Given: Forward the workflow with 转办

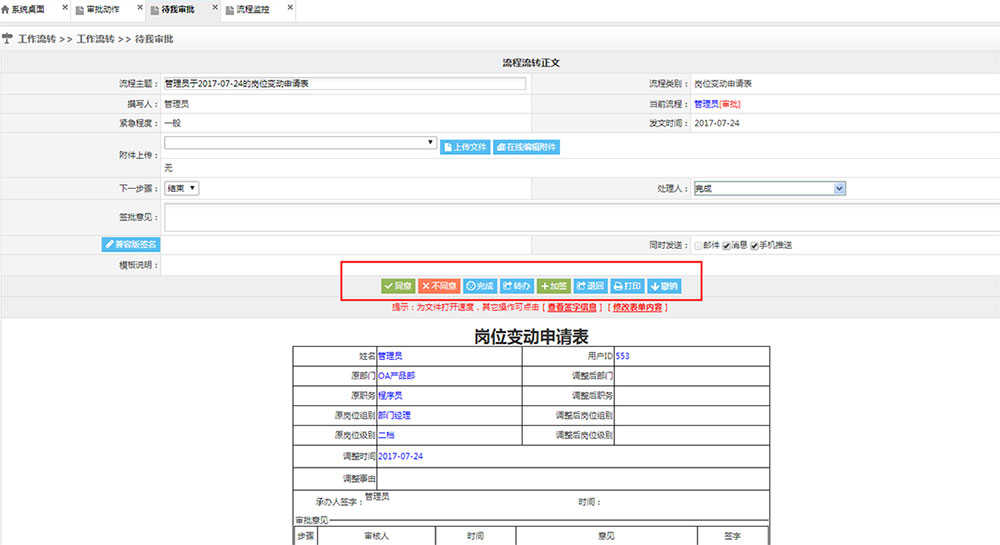Looking at the screenshot, I should pyautogui.click(x=516, y=286).
